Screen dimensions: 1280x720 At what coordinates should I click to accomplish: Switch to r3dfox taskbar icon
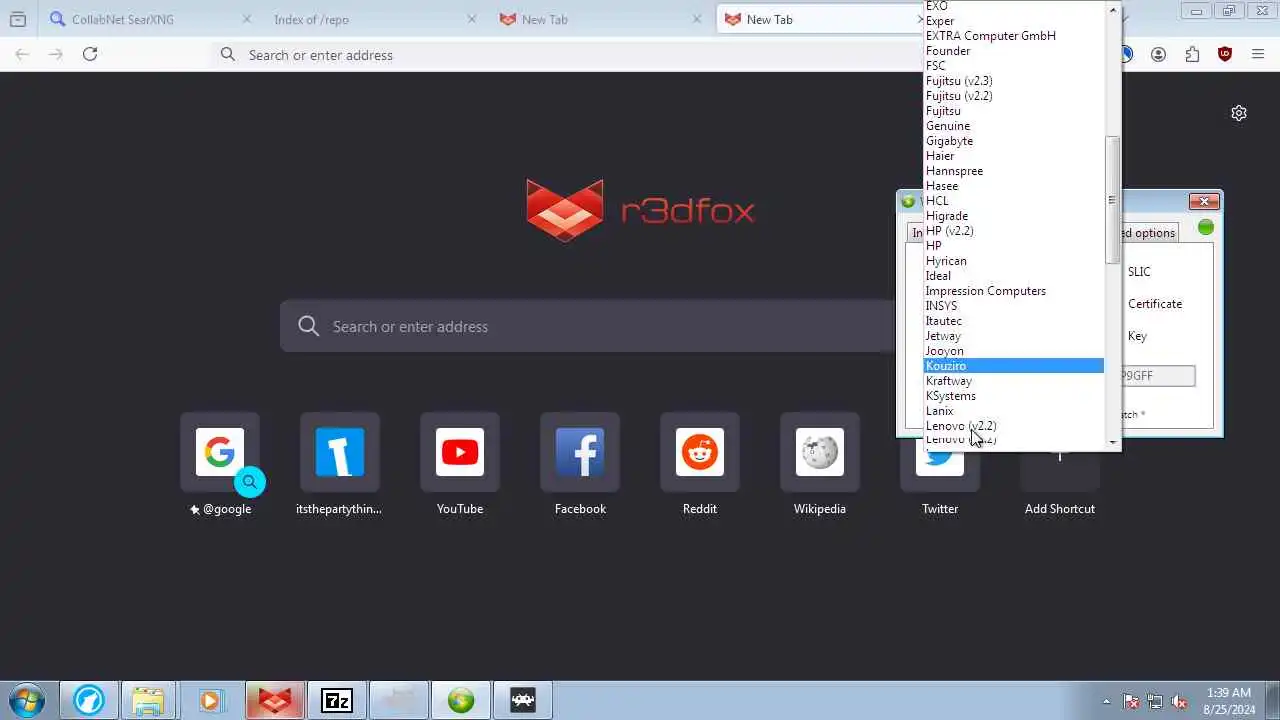tap(275, 700)
